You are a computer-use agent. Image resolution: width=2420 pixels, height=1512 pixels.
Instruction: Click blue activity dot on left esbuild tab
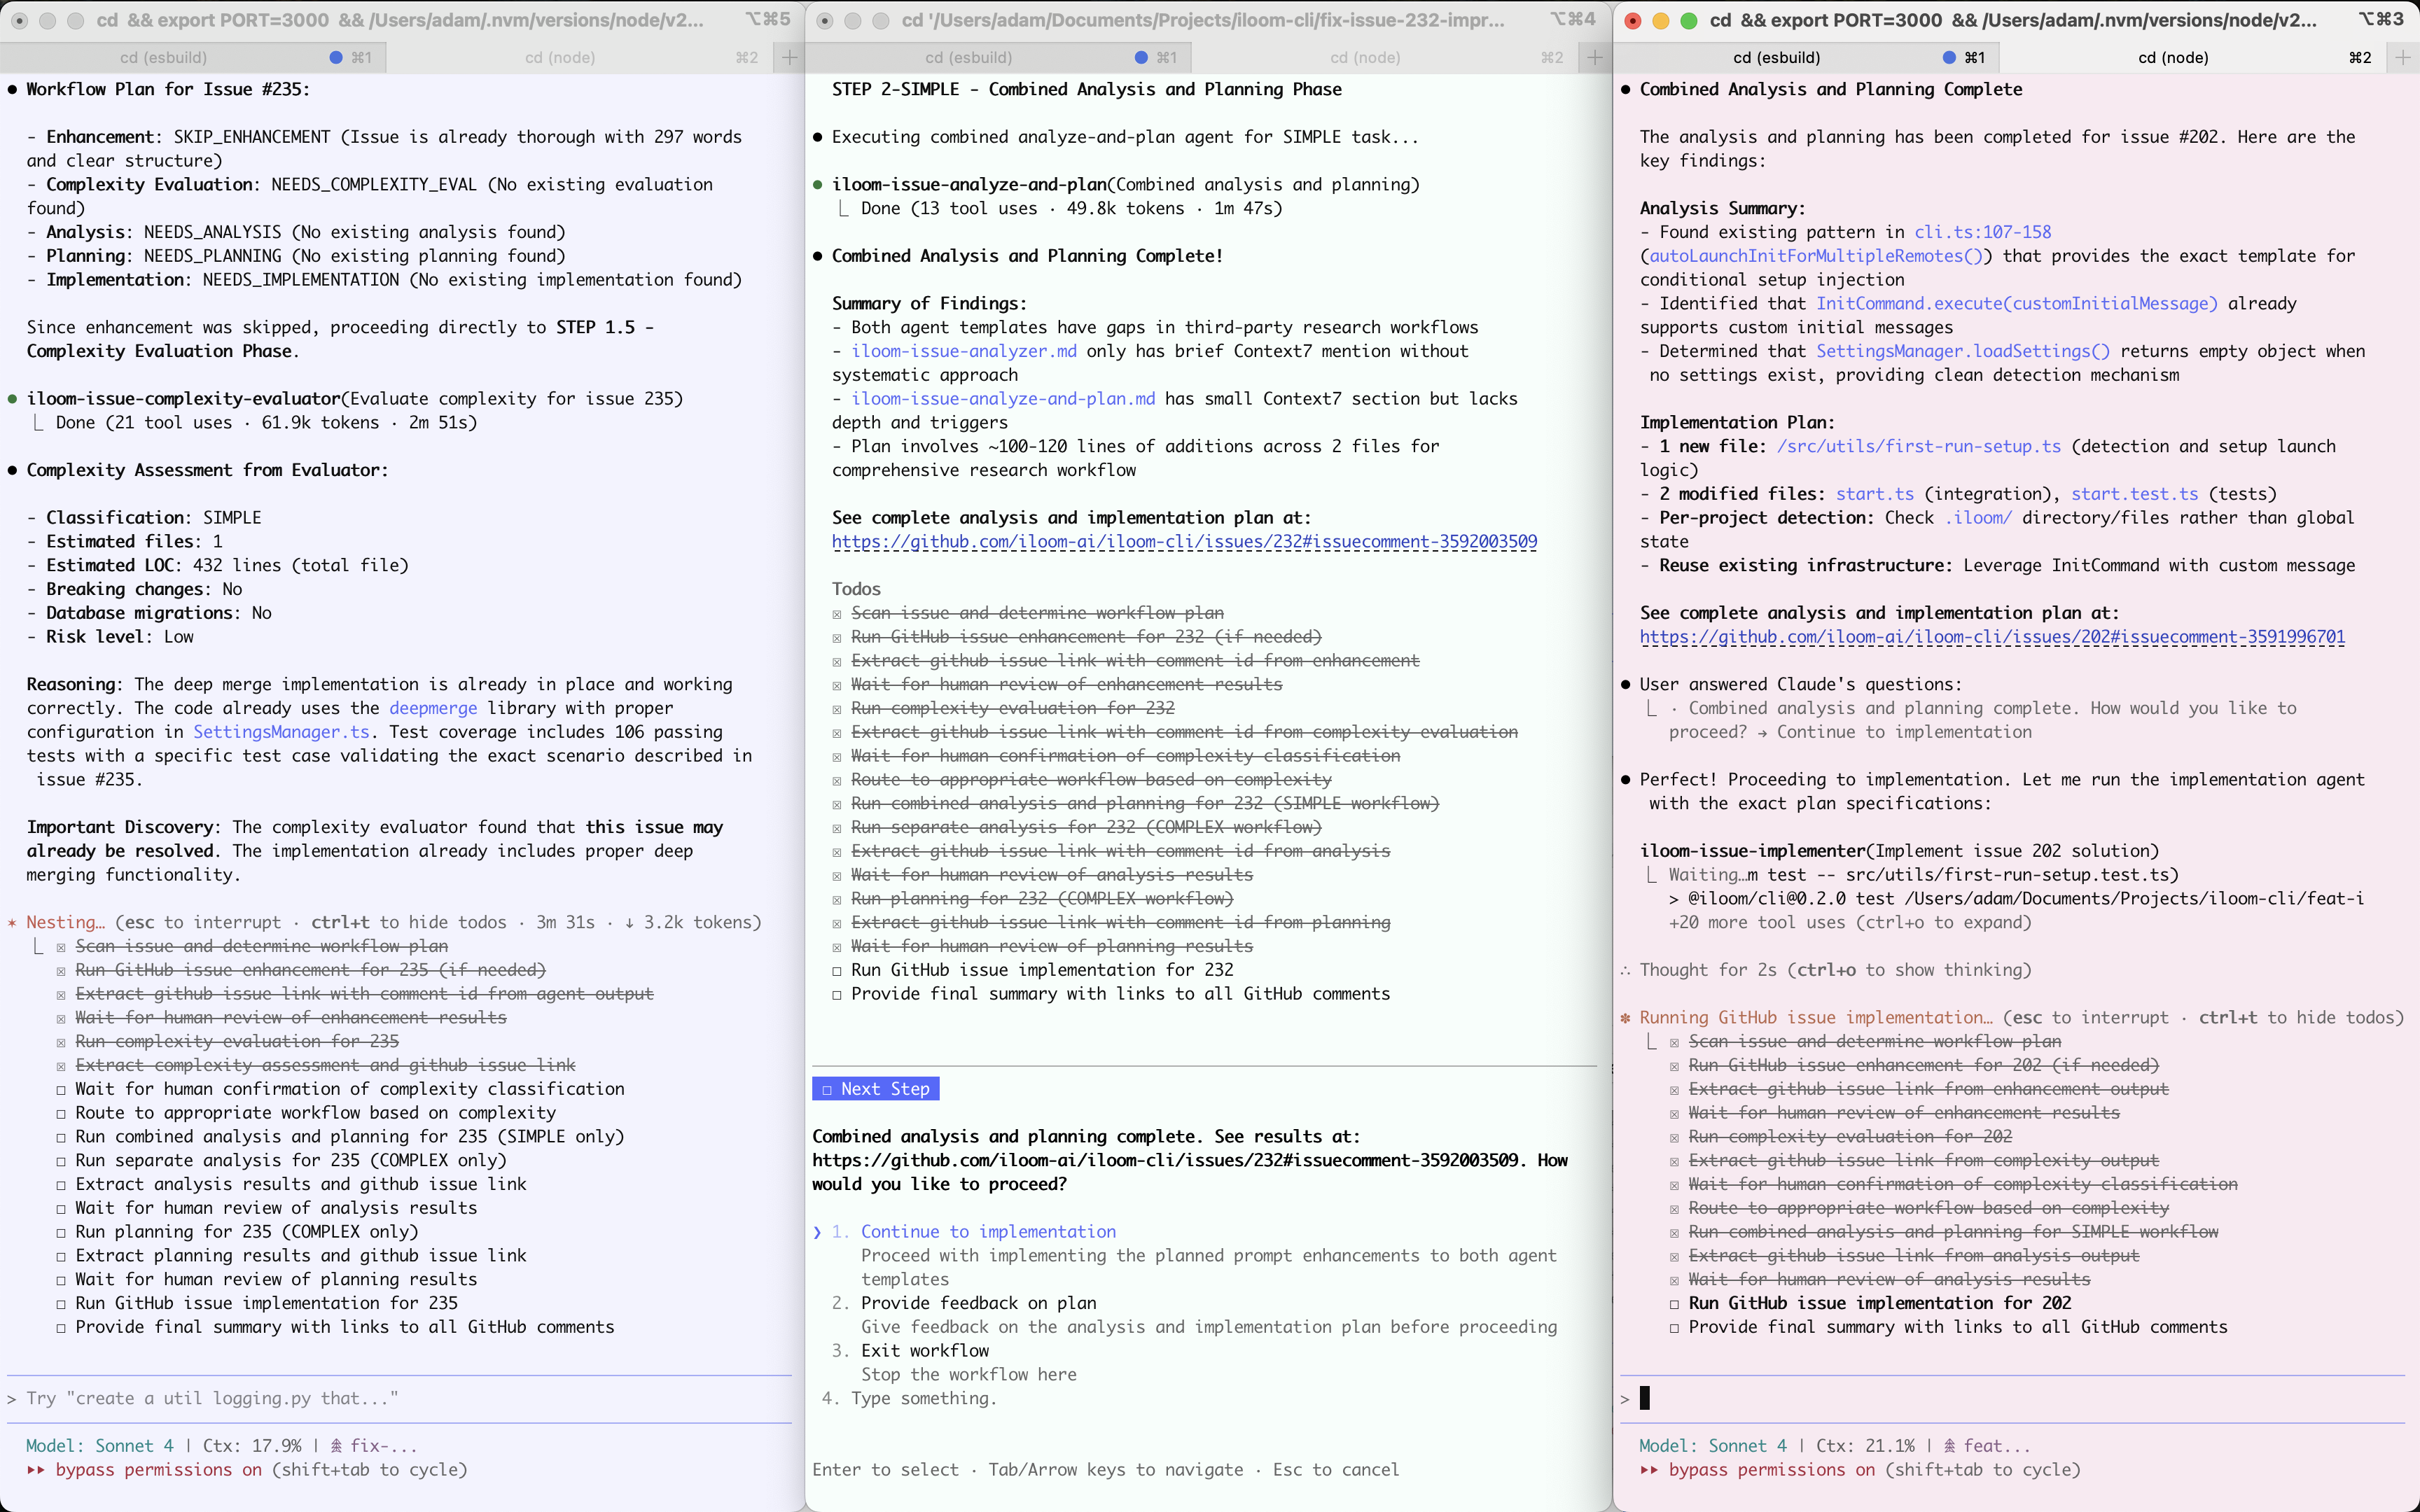pyautogui.click(x=336, y=58)
